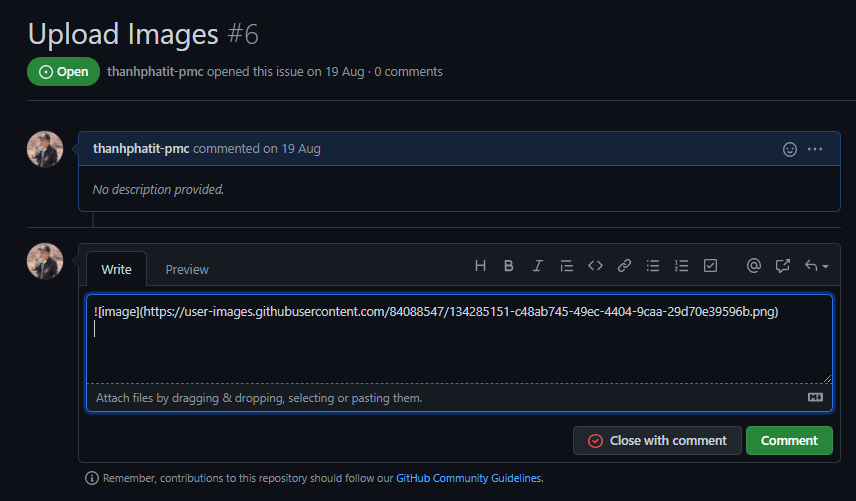This screenshot has height=501, width=856.
Task: Click the green Comment button
Action: (x=789, y=440)
